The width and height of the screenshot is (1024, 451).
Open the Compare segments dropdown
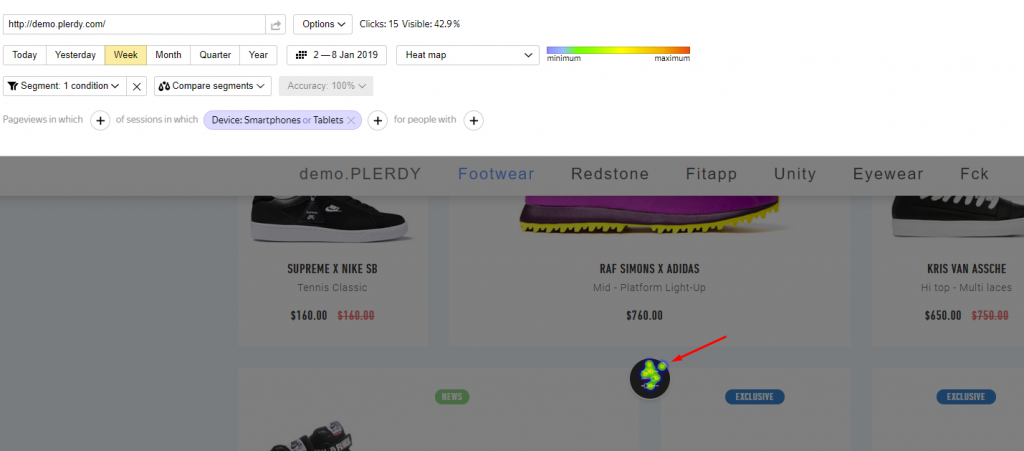213,86
